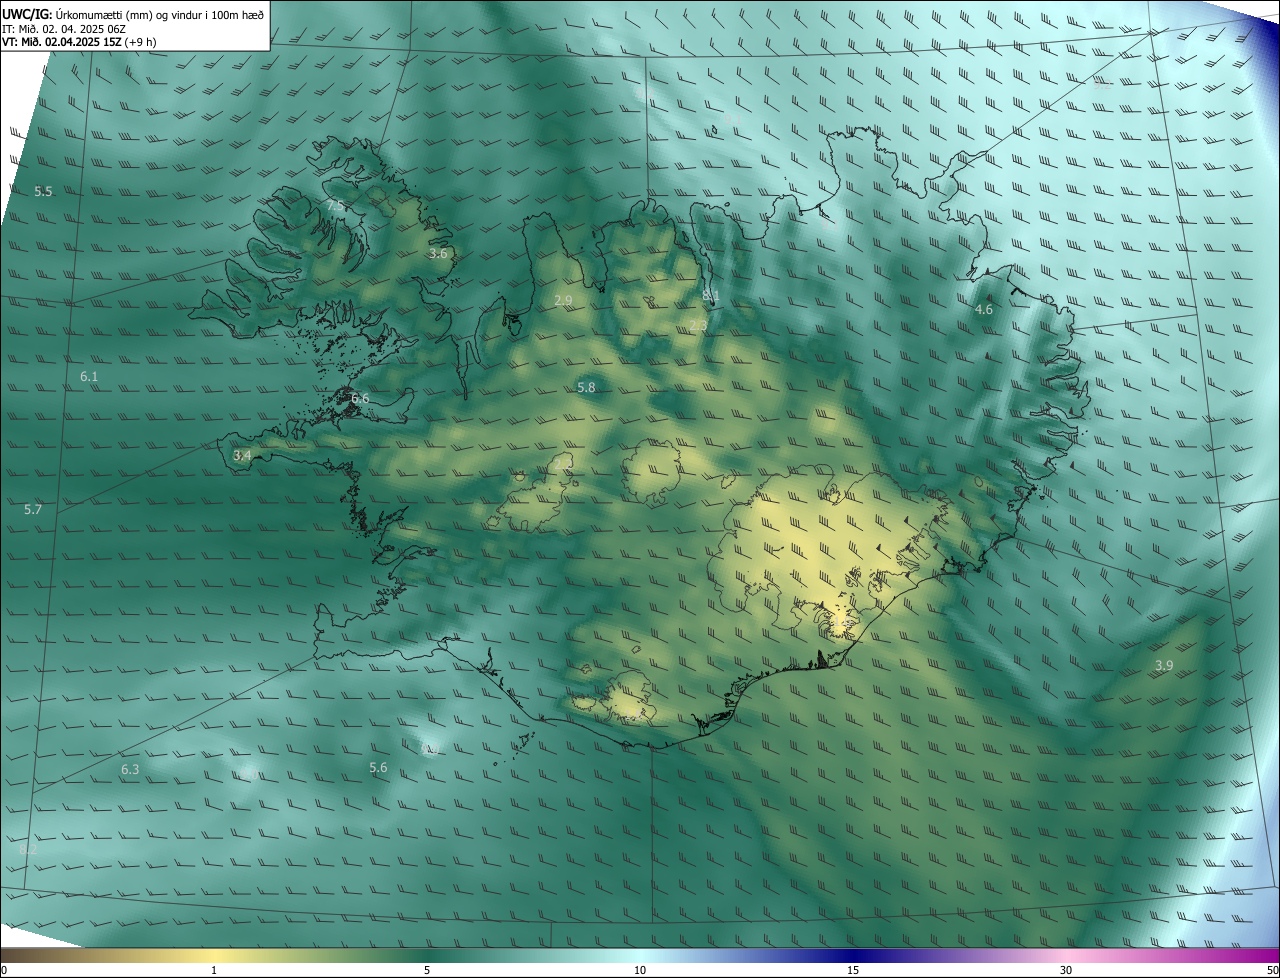Screen dimensions: 1280x978
Task: Click the 6.6 value label
Action: [x=360, y=399]
